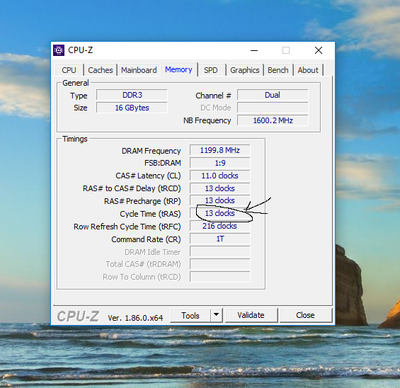Show the Graphics tab
400x388 pixels.
(245, 70)
